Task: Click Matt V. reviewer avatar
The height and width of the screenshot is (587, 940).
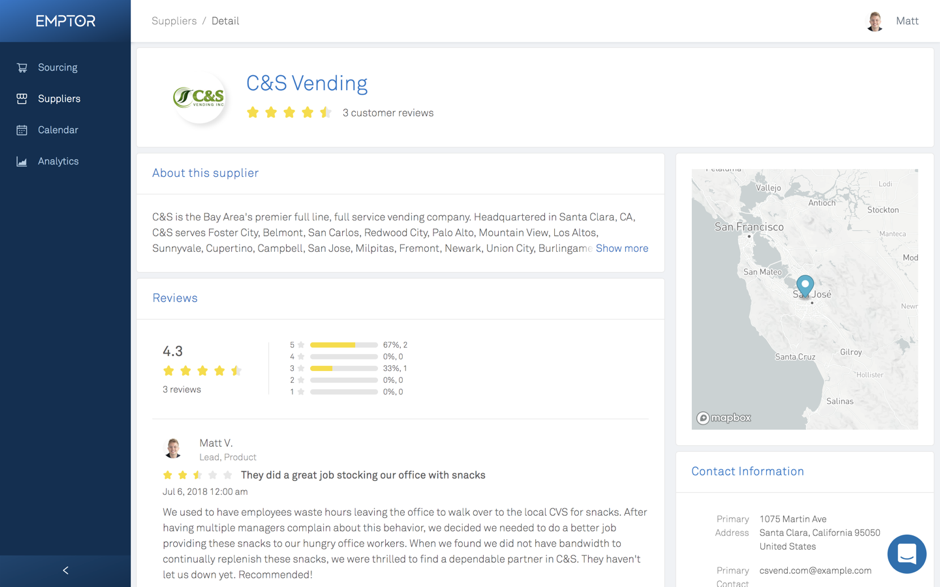Action: click(173, 448)
